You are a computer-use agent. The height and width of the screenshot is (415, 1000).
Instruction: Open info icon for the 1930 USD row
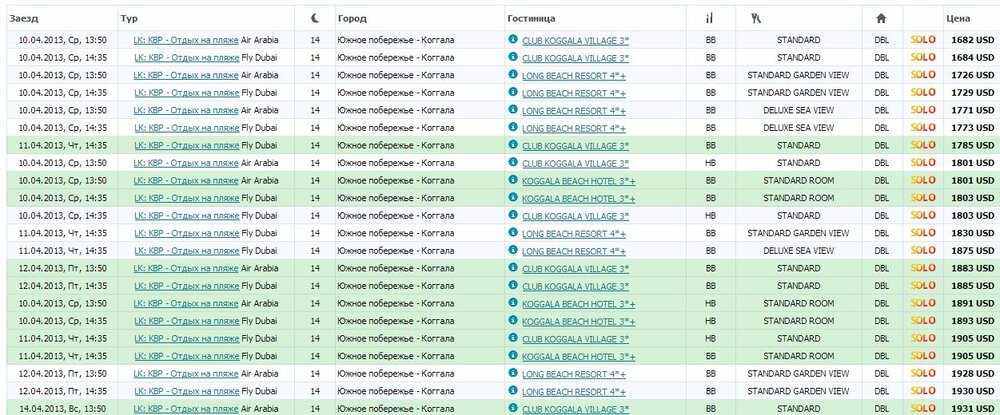512,390
